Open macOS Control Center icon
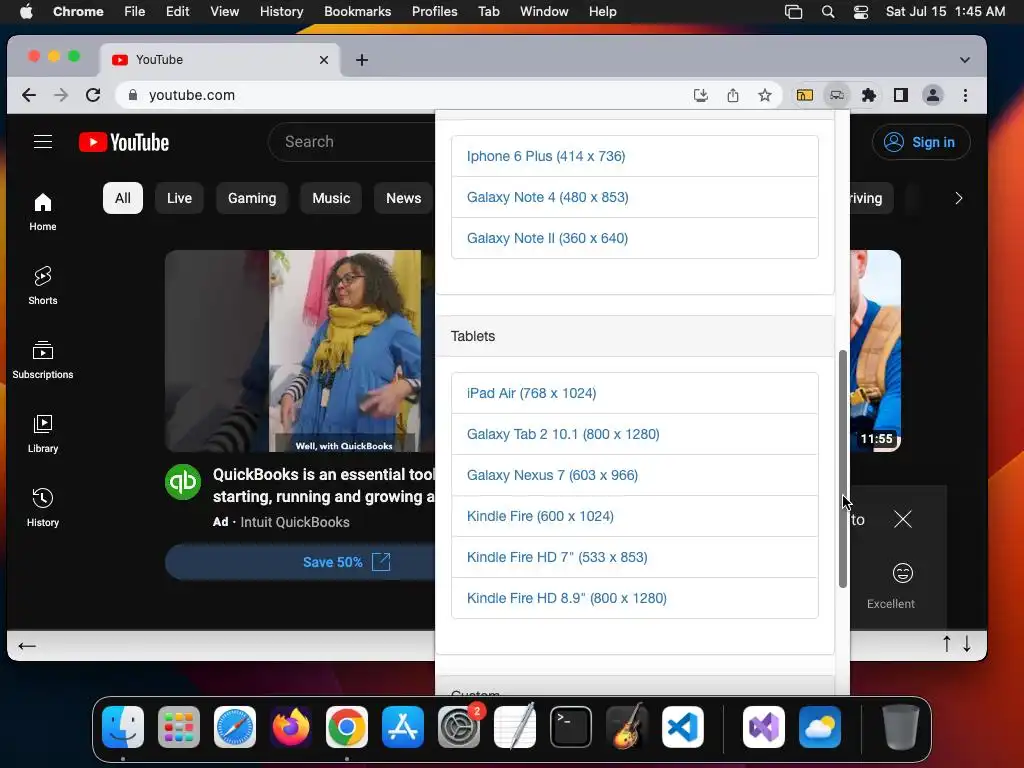Viewport: 1024px width, 768px height. point(861,12)
